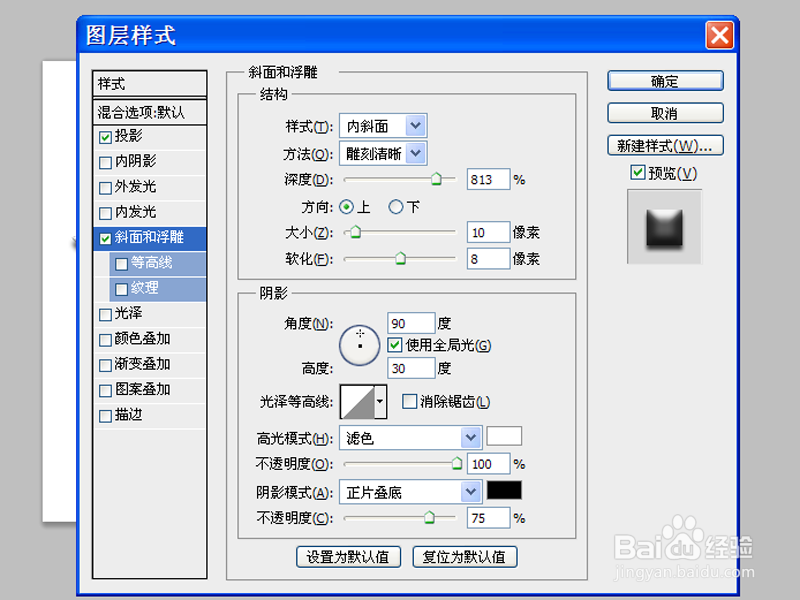Click the 深度 slider handle
The height and width of the screenshot is (600, 800).
pos(436,179)
